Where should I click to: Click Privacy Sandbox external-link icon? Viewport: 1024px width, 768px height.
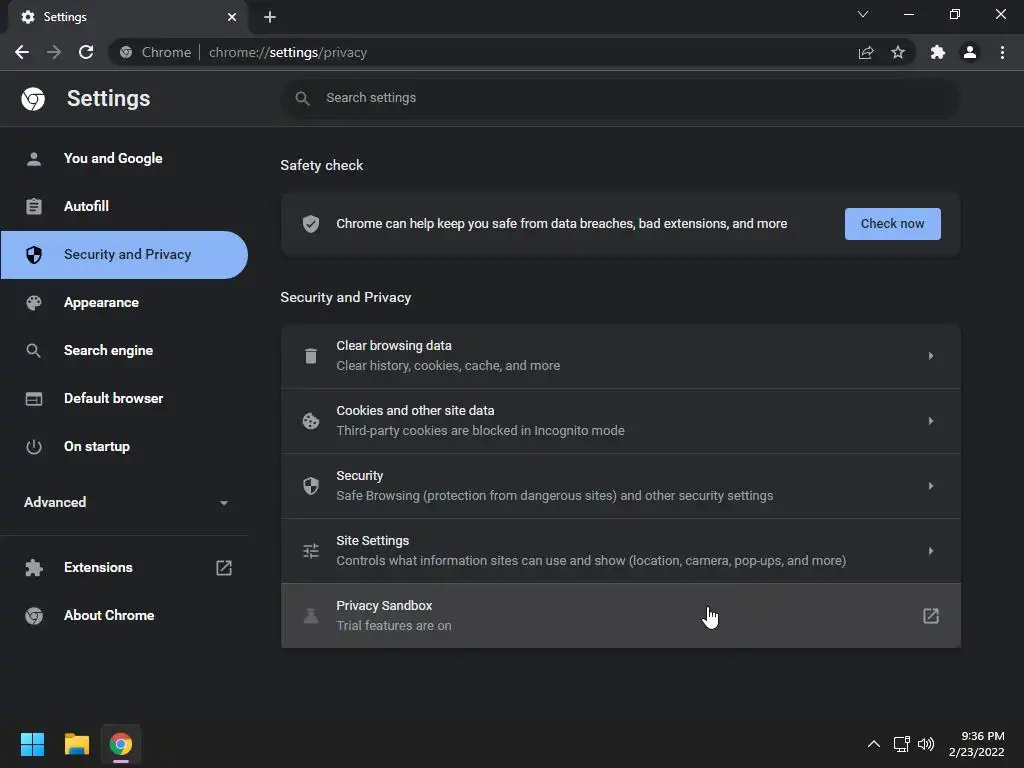(931, 616)
